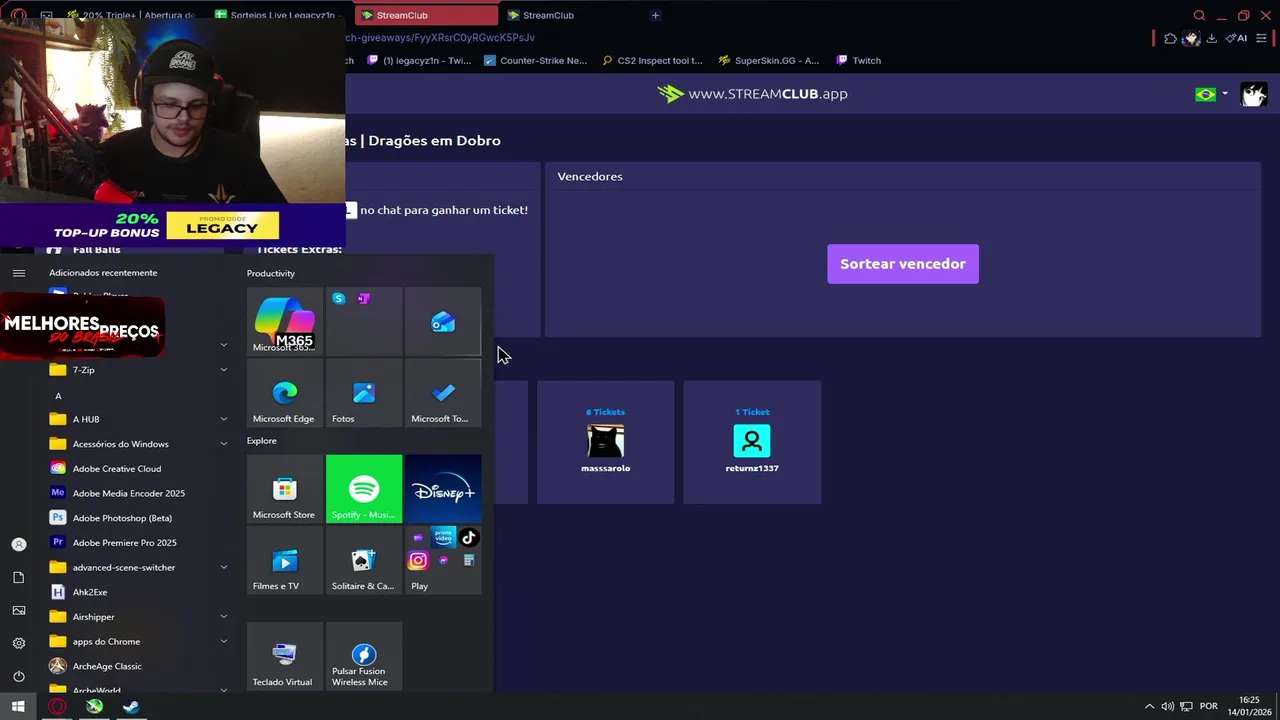Expand the Acessórios do Windows folder
The width and height of the screenshot is (1280, 720).
[x=139, y=444]
